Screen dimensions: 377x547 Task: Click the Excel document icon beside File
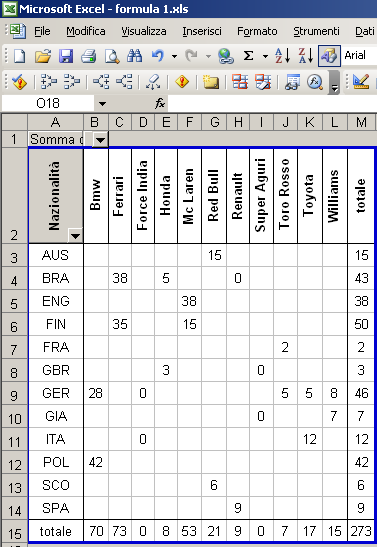(x=17, y=31)
